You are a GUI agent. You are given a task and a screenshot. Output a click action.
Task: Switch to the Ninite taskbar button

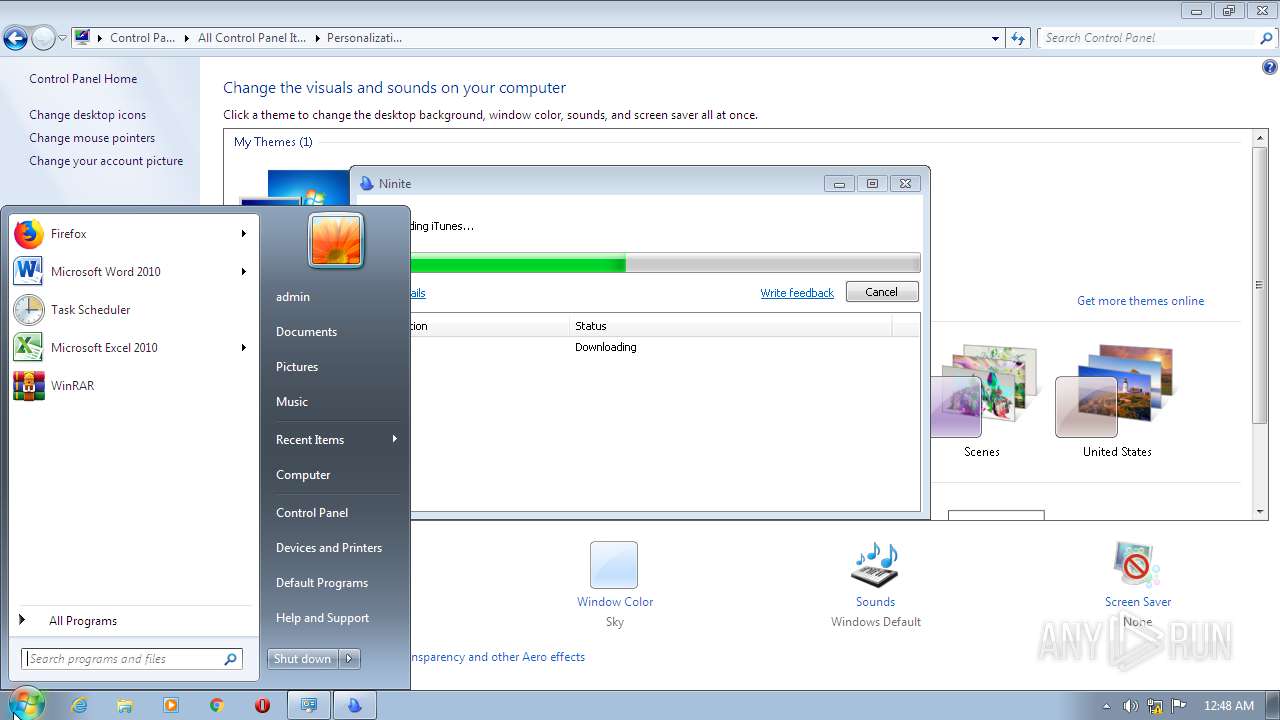pyautogui.click(x=354, y=705)
